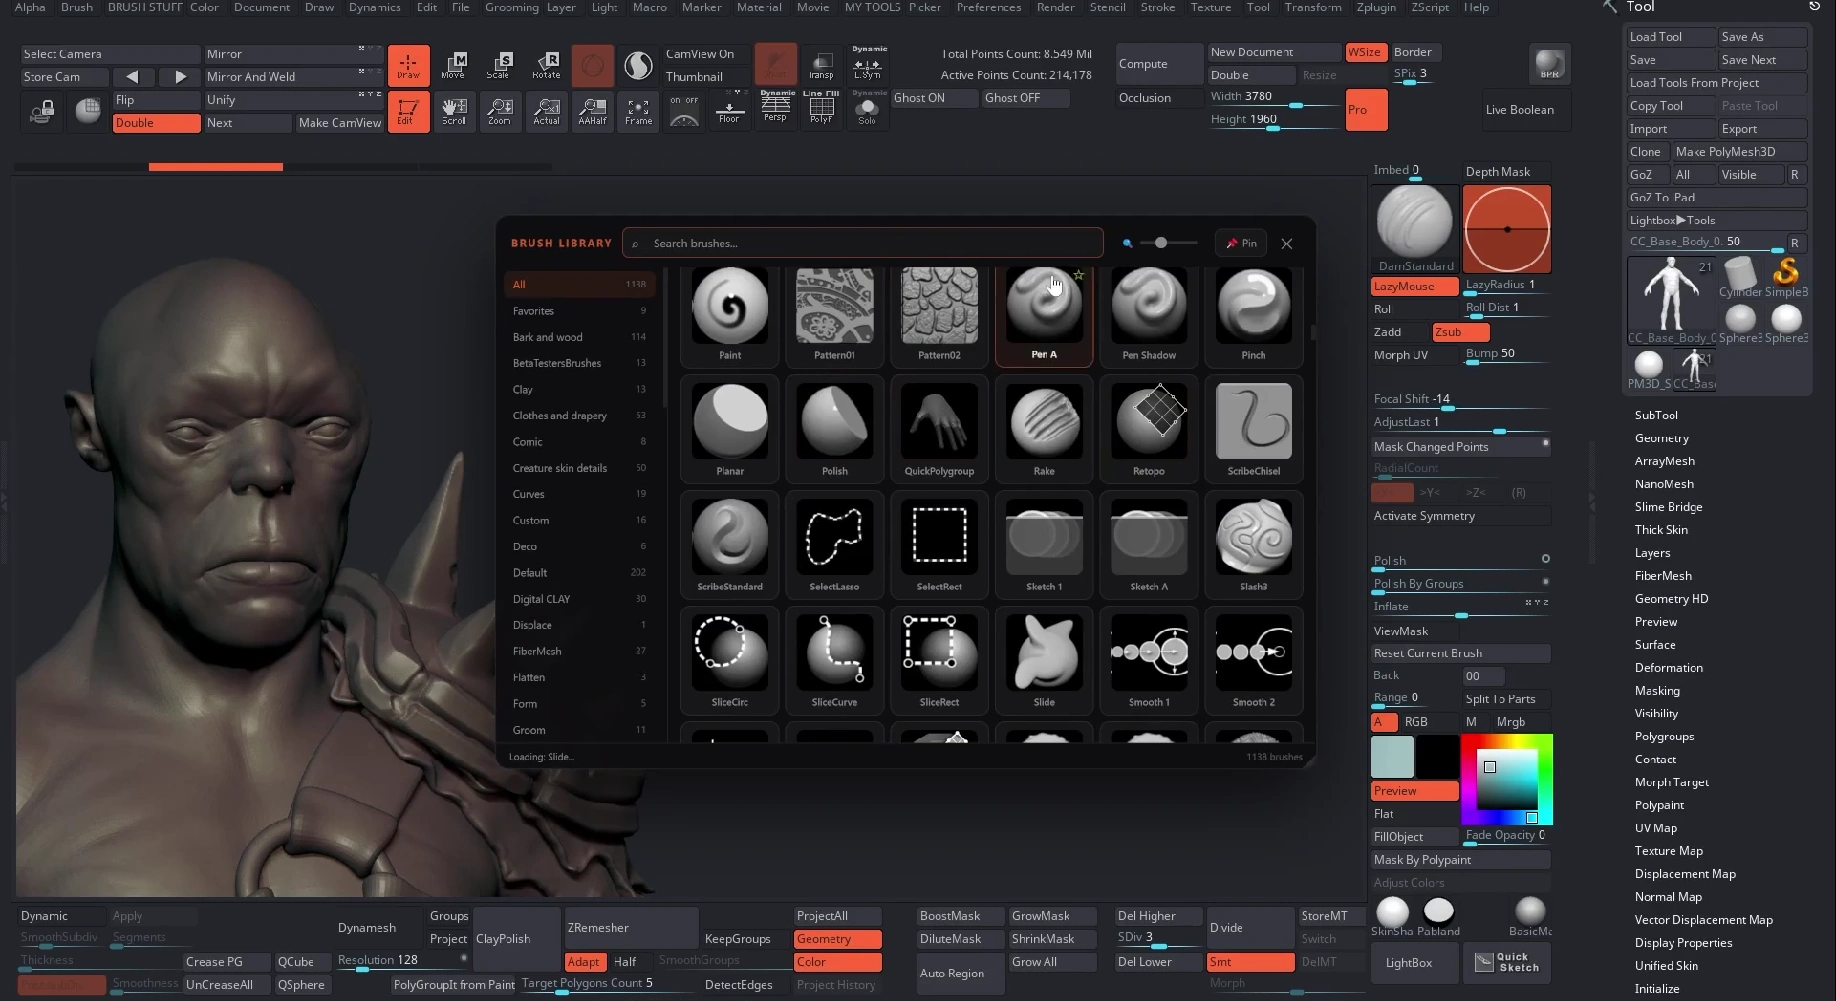The height and width of the screenshot is (1001, 1836).
Task: Click the Quick Sketch button
Action: pyautogui.click(x=1508, y=963)
